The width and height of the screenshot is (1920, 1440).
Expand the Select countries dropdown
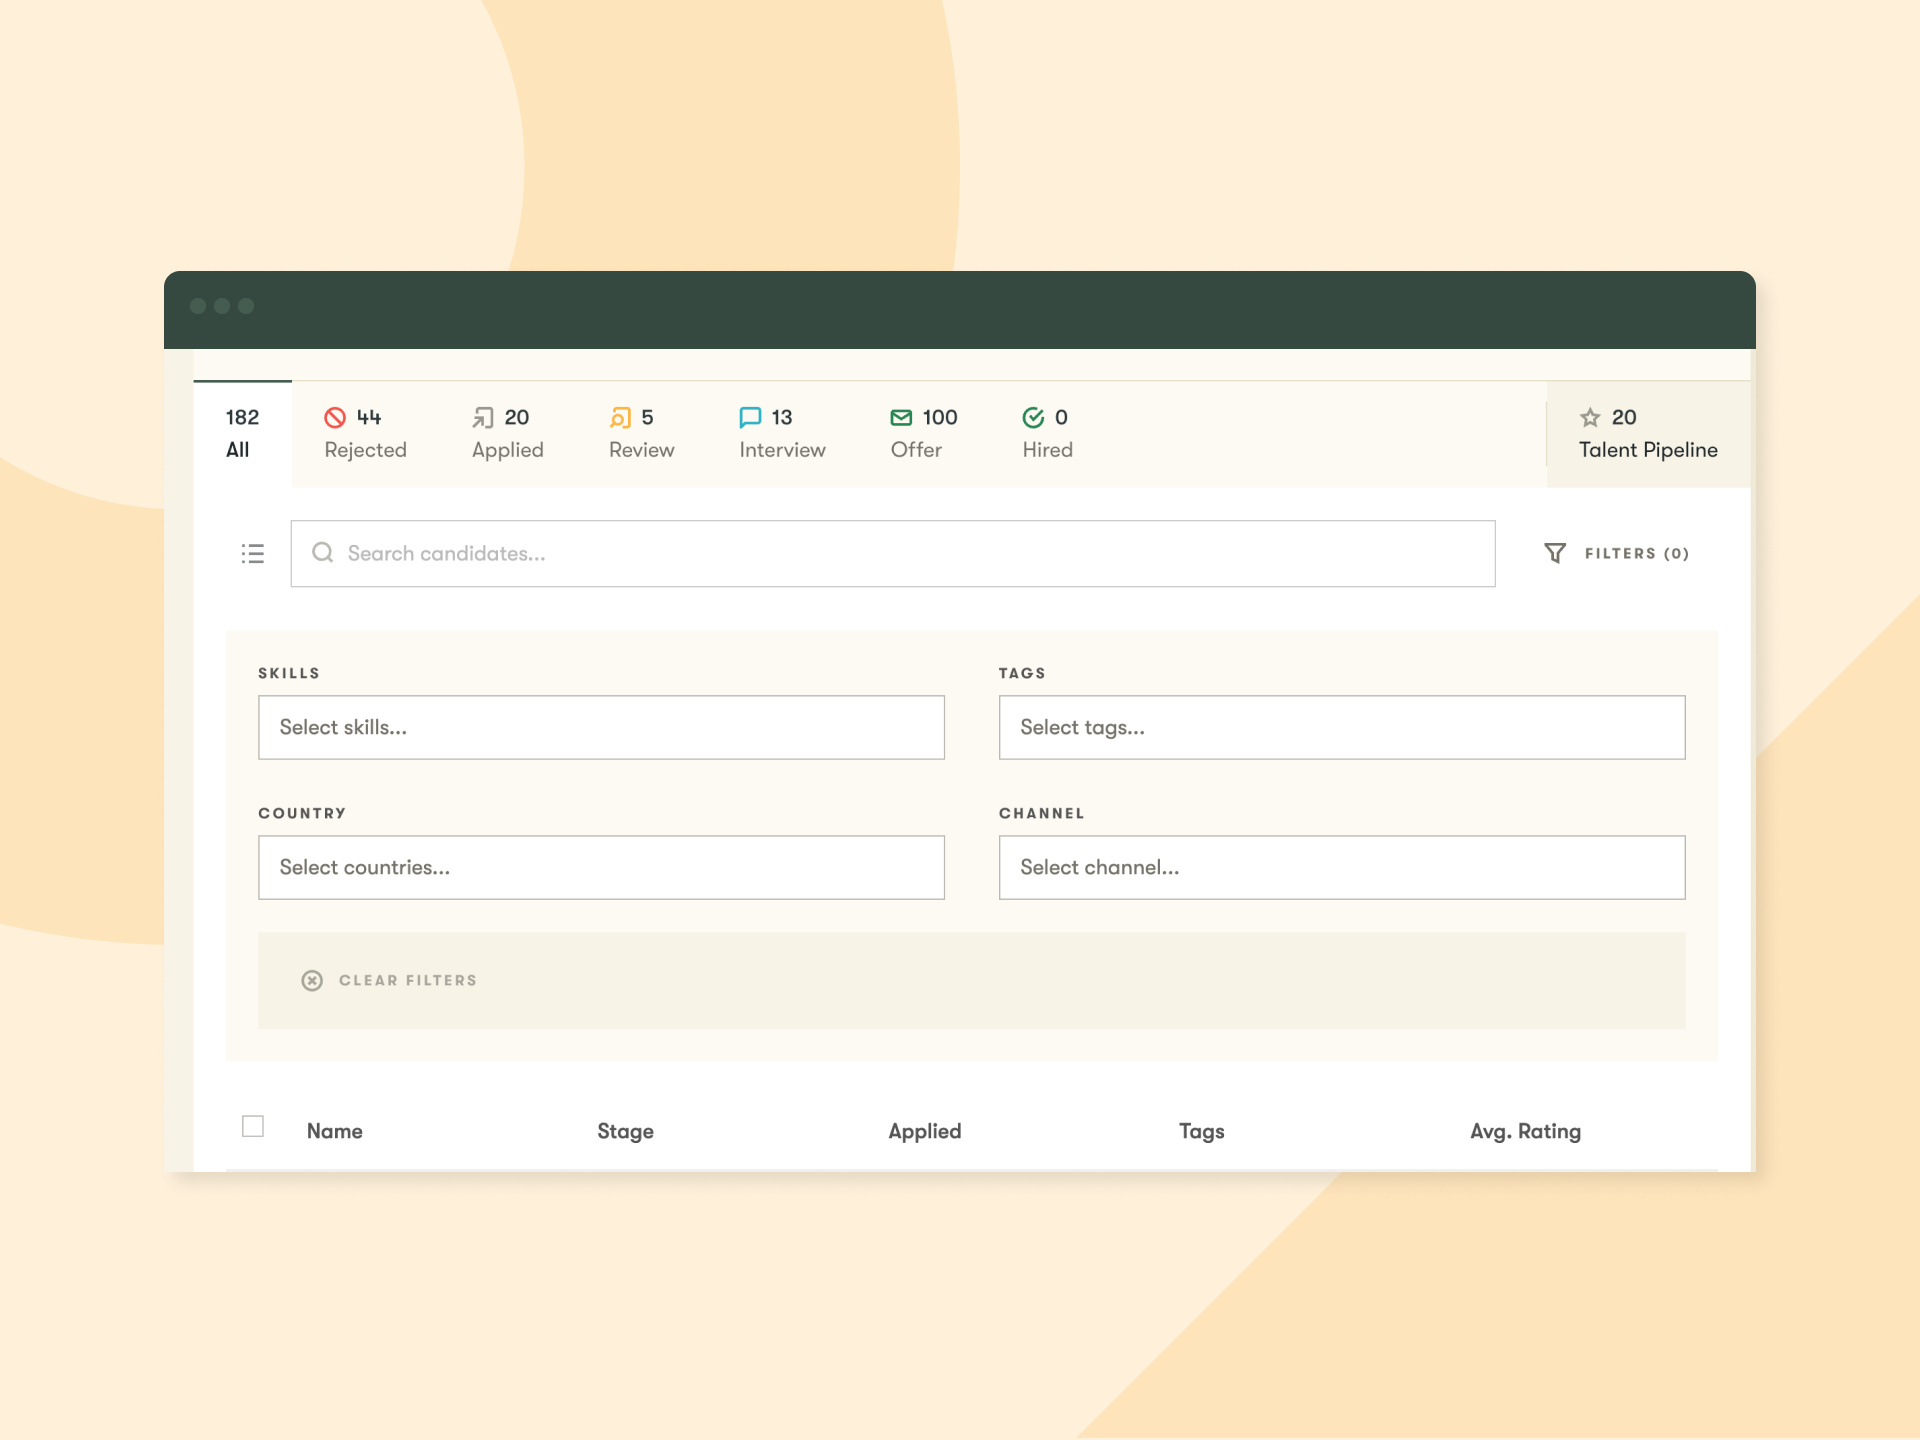click(x=601, y=867)
